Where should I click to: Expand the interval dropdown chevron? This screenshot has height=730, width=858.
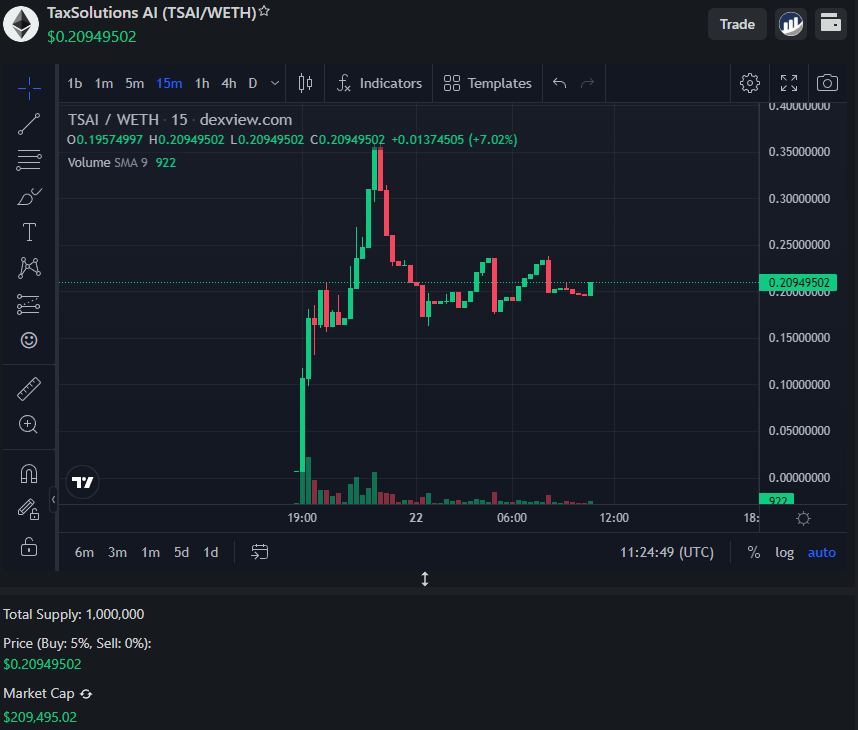[275, 83]
